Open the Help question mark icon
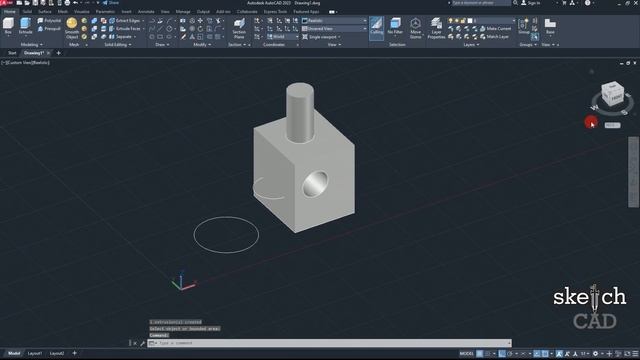 (x=588, y=3)
